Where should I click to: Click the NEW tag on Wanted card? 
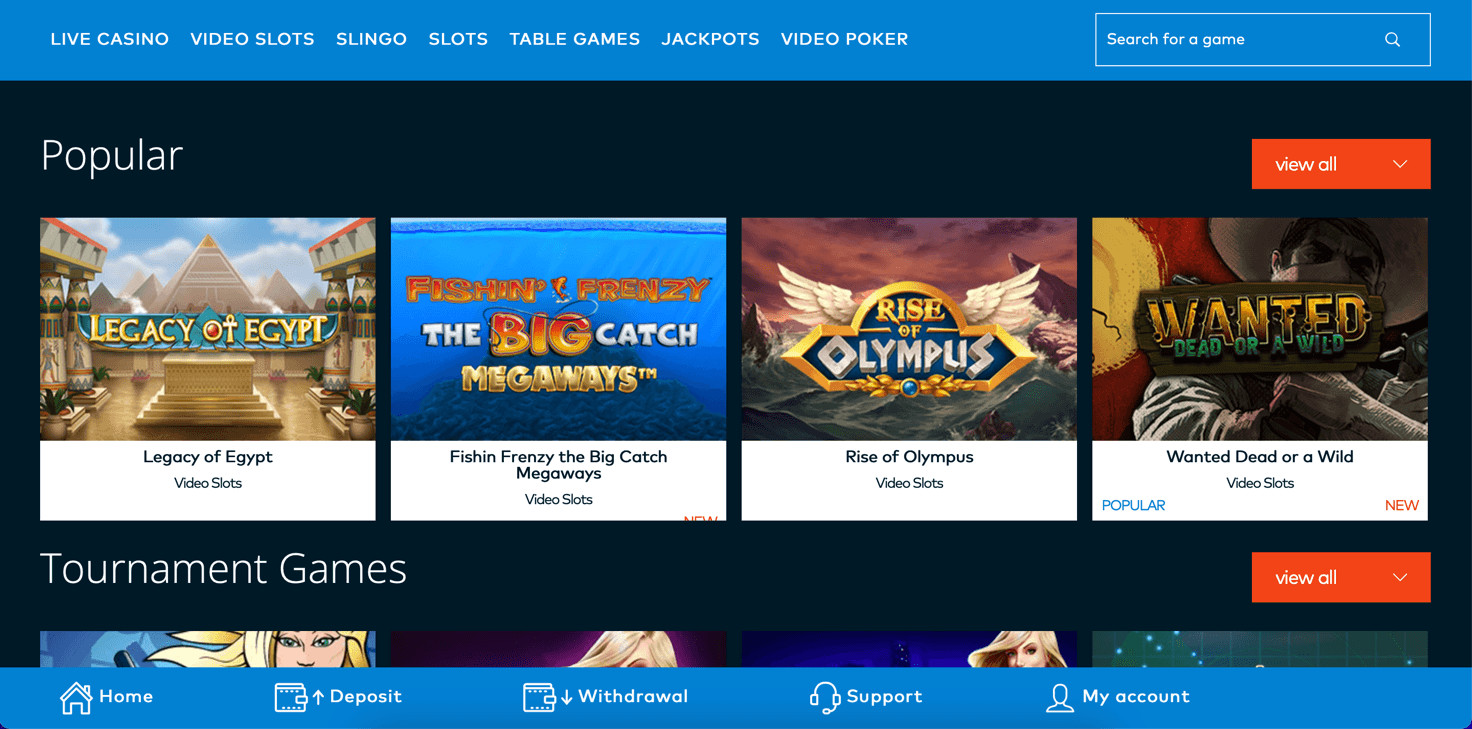1402,506
